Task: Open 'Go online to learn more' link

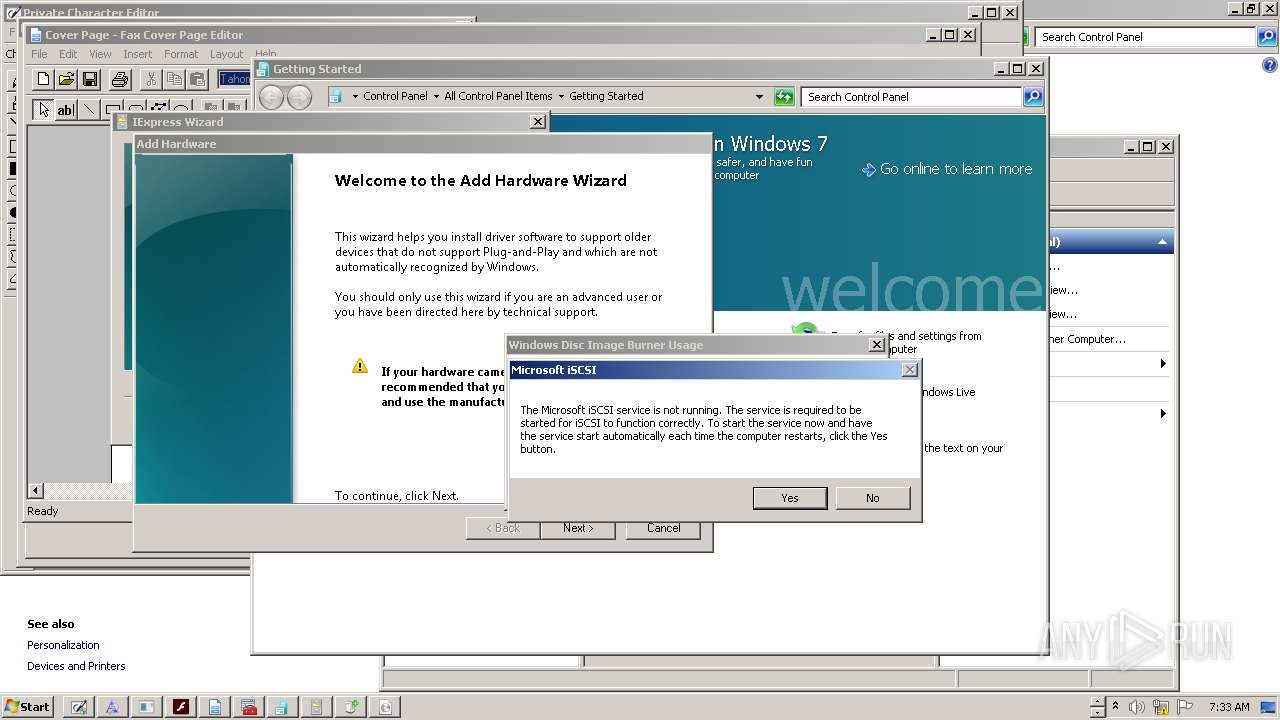Action: pos(947,169)
